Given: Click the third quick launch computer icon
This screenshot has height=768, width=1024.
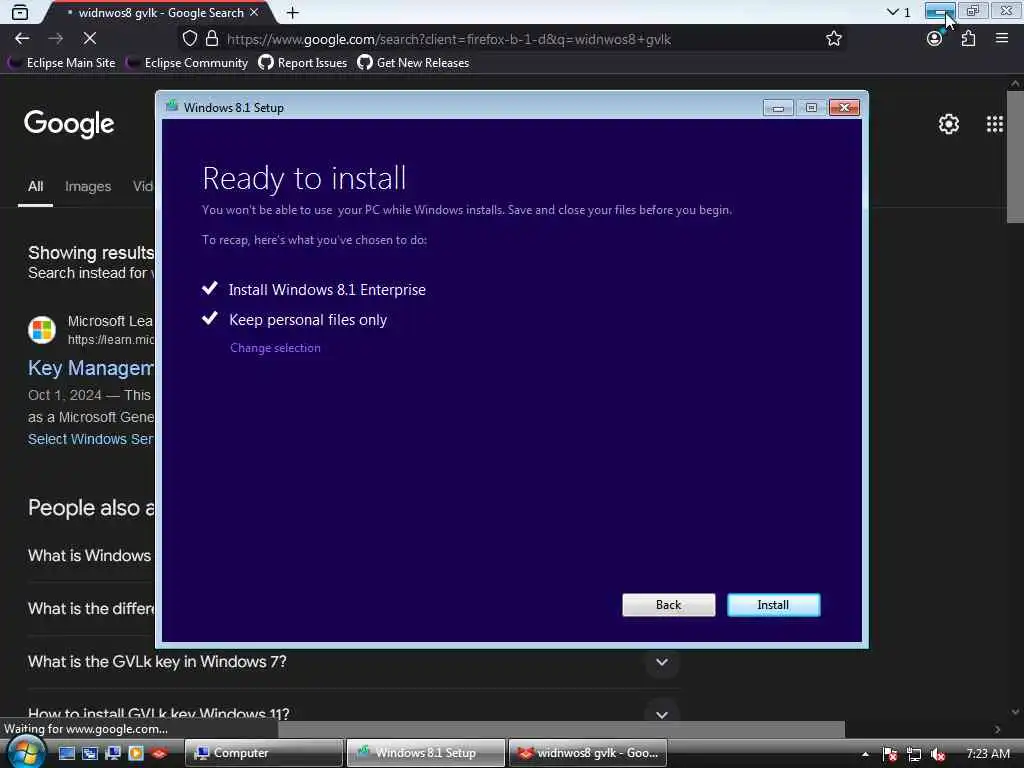Looking at the screenshot, I should [112, 753].
